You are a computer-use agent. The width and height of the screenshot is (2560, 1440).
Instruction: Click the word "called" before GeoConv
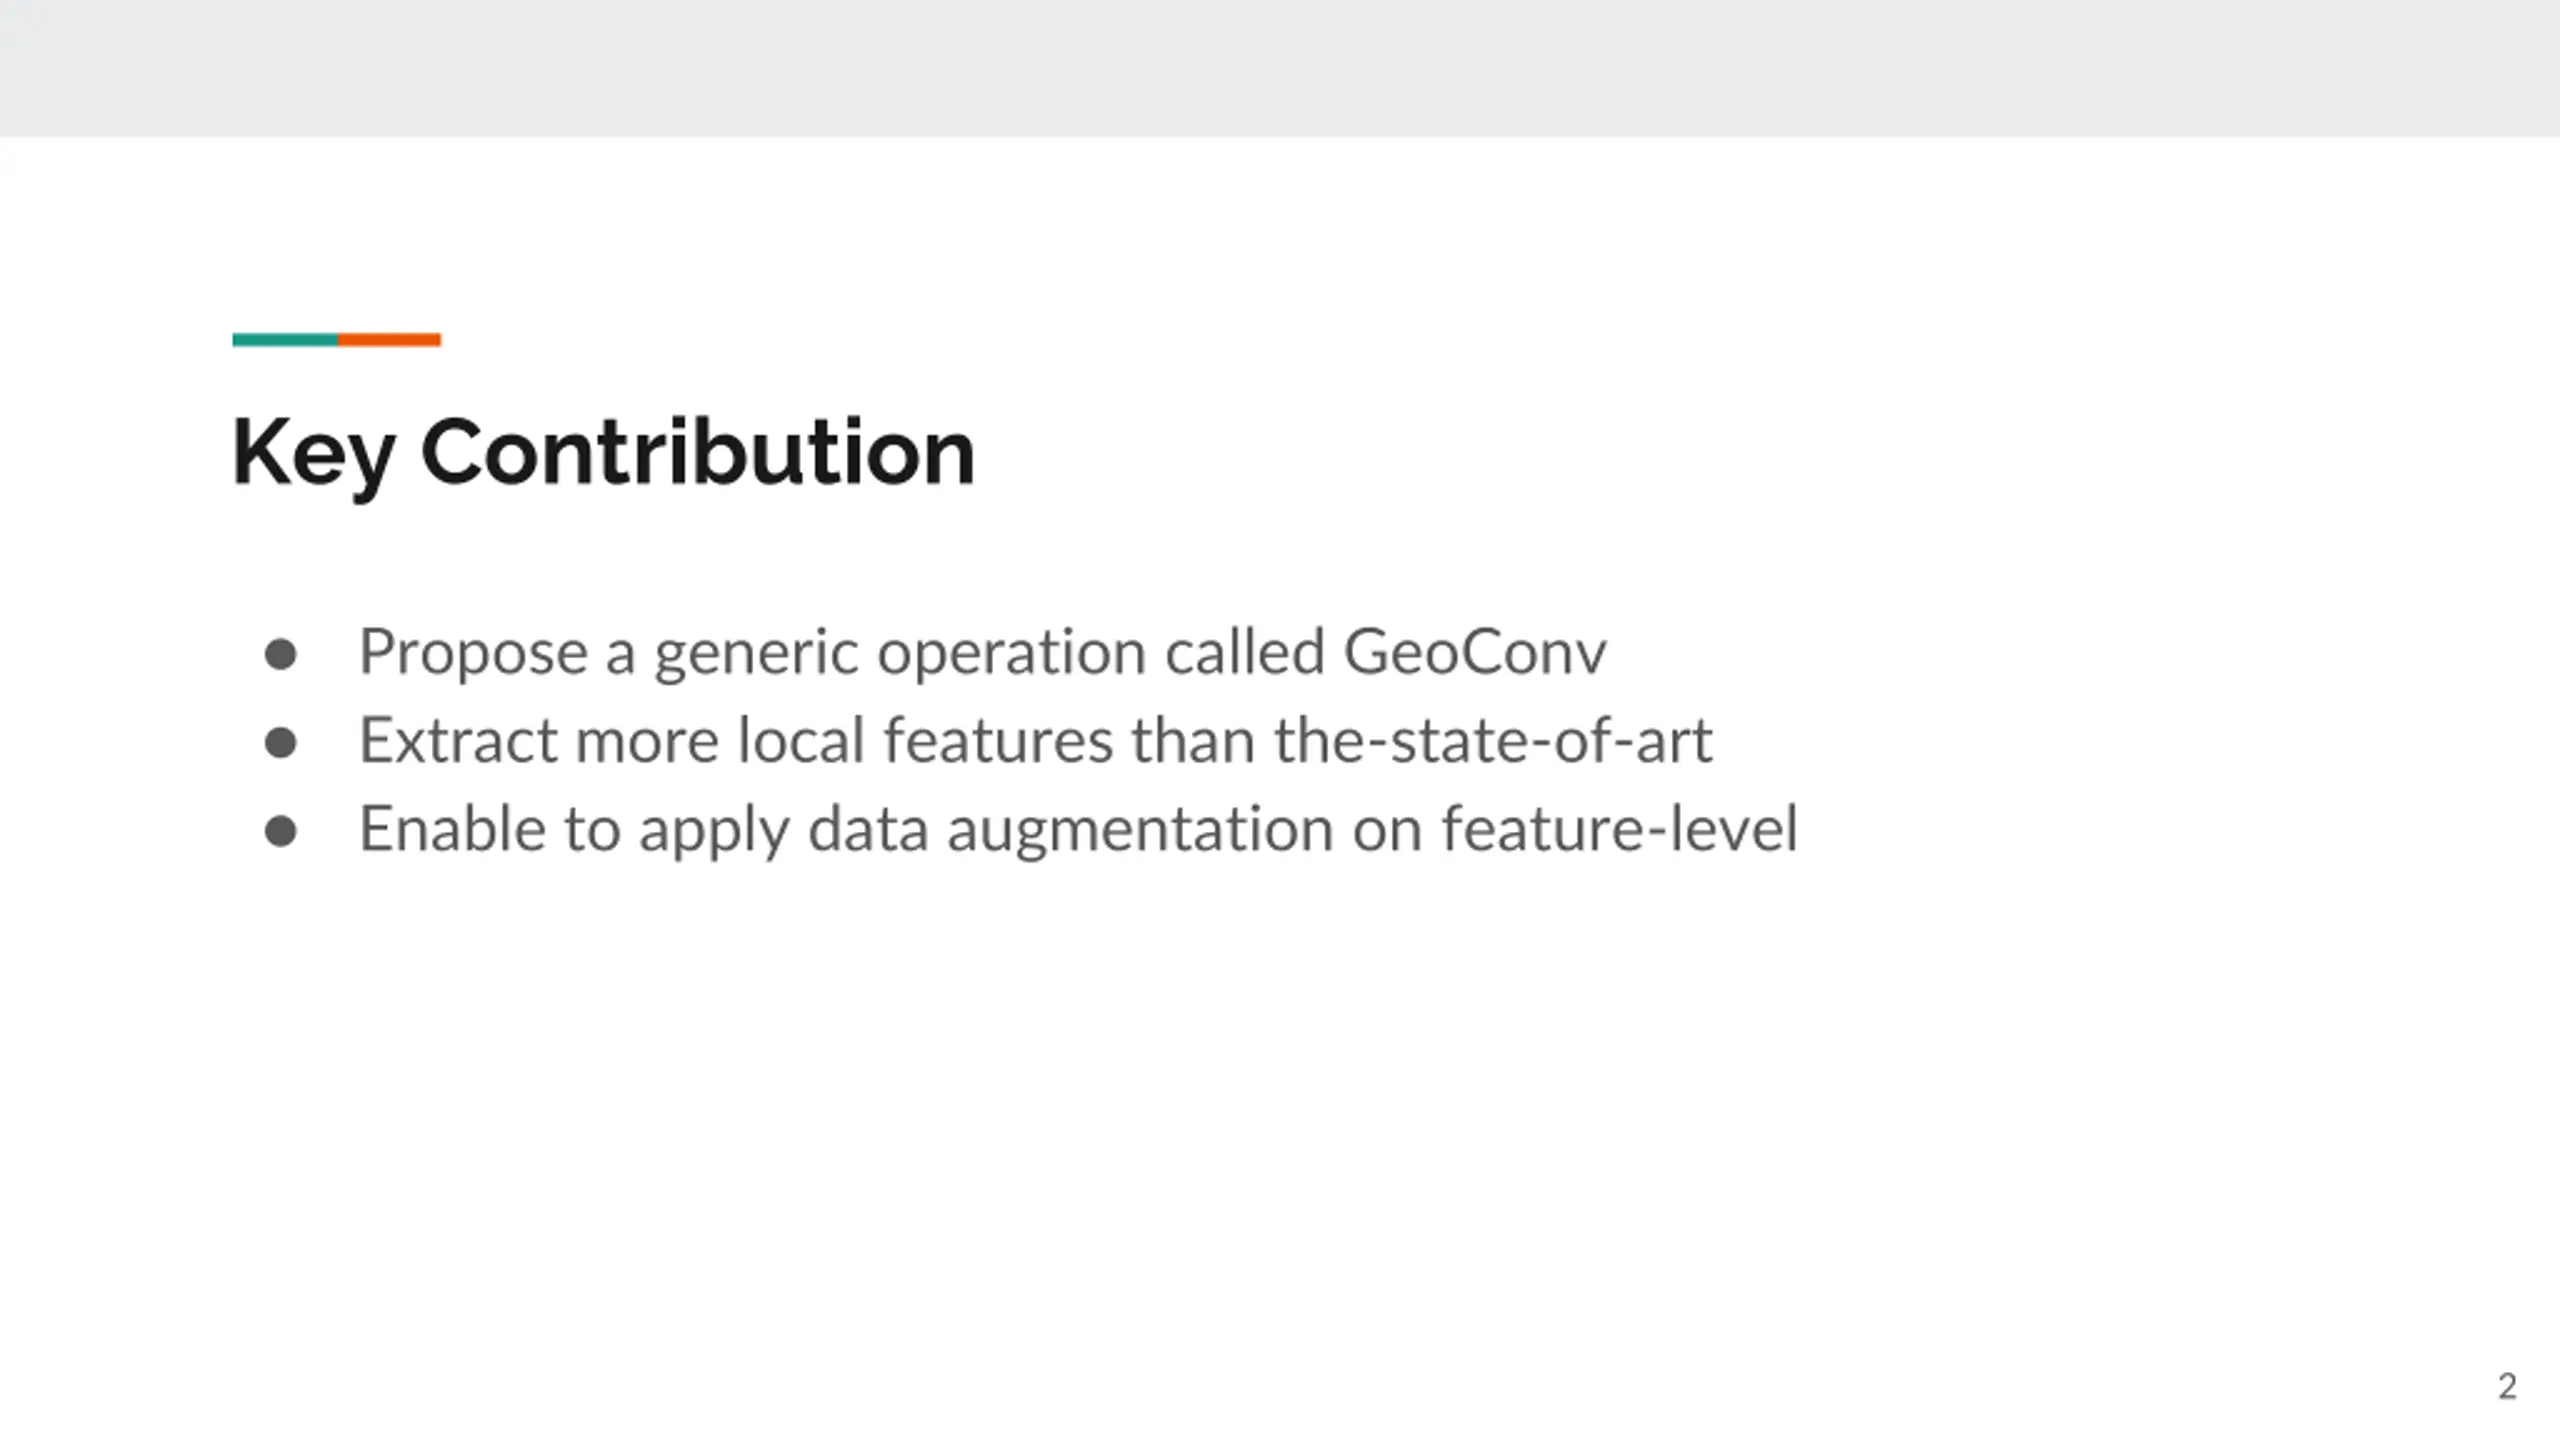(x=1245, y=653)
